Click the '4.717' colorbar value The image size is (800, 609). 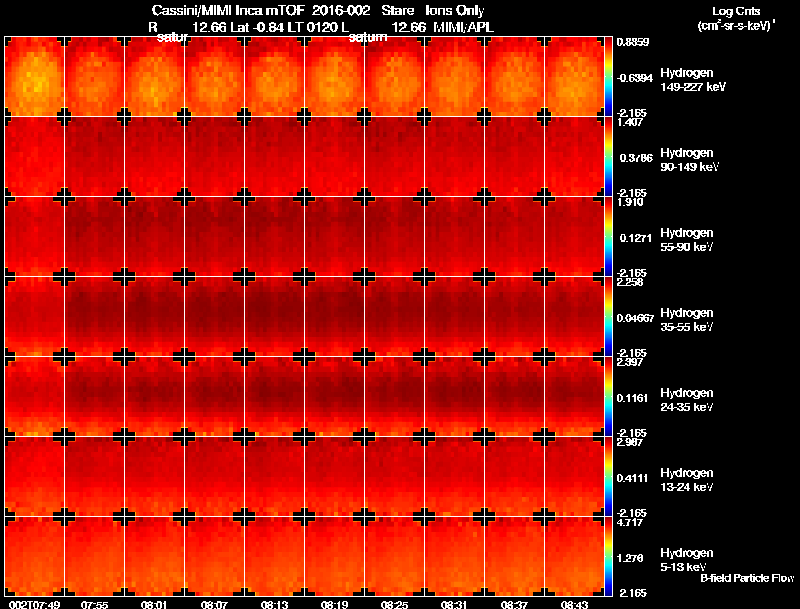pos(631,523)
